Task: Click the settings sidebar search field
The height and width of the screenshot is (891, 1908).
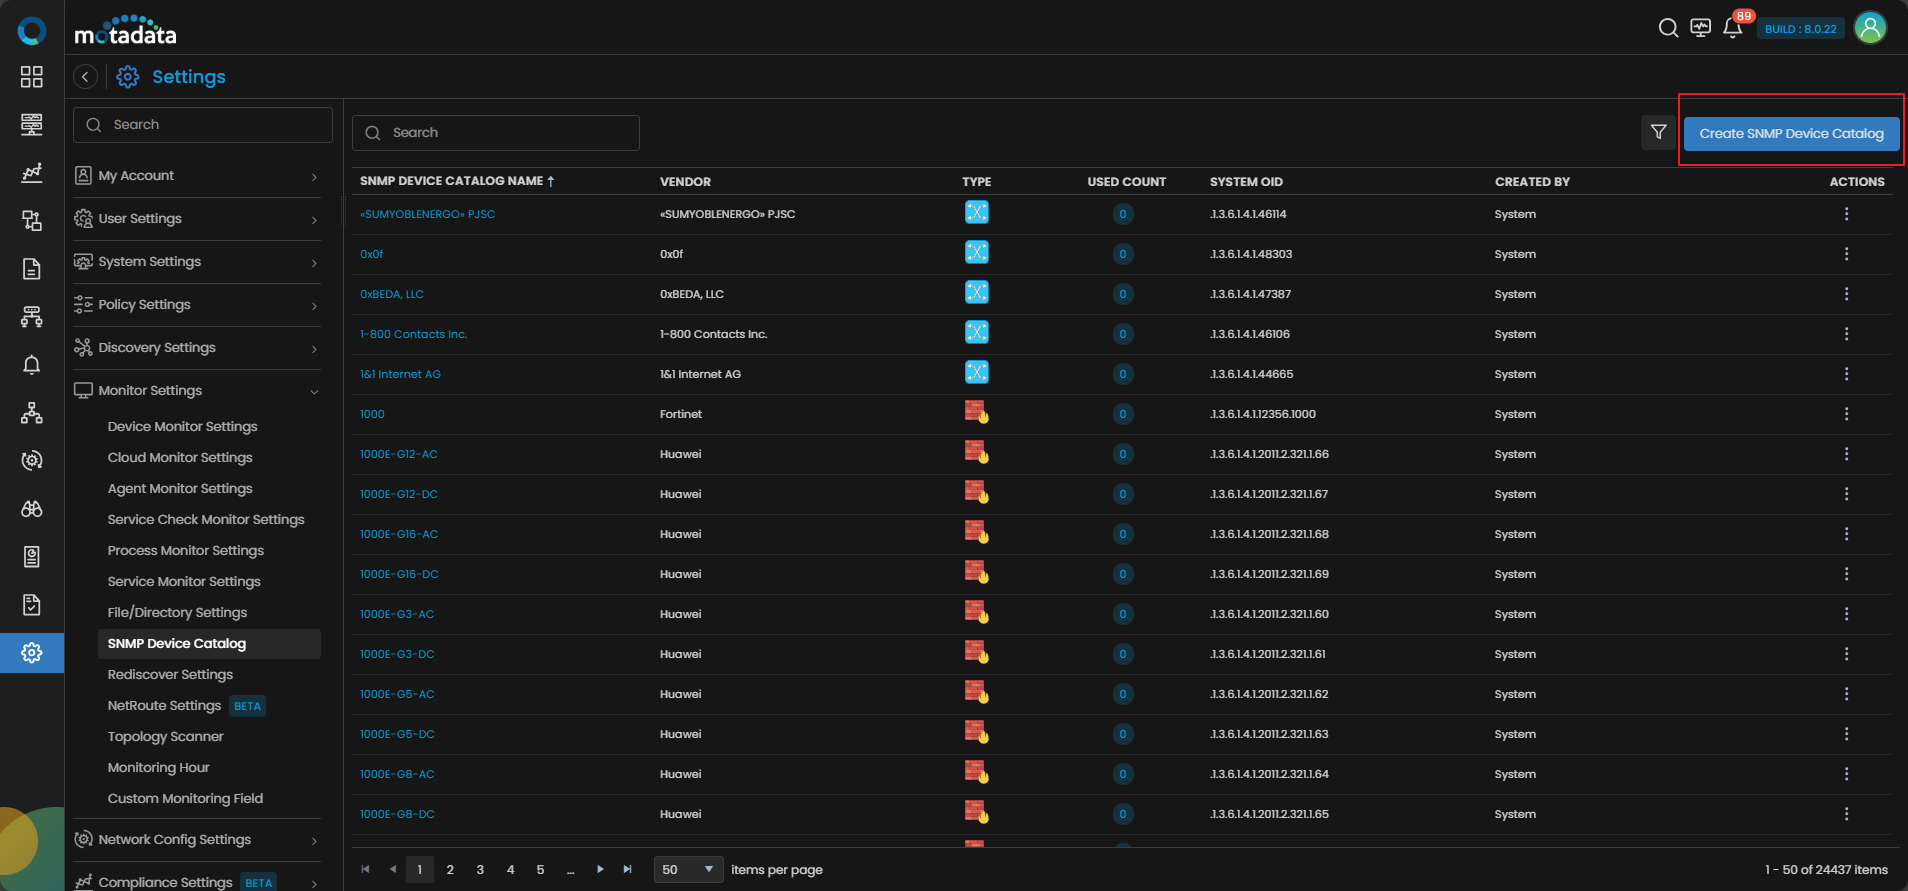Action: (x=203, y=125)
